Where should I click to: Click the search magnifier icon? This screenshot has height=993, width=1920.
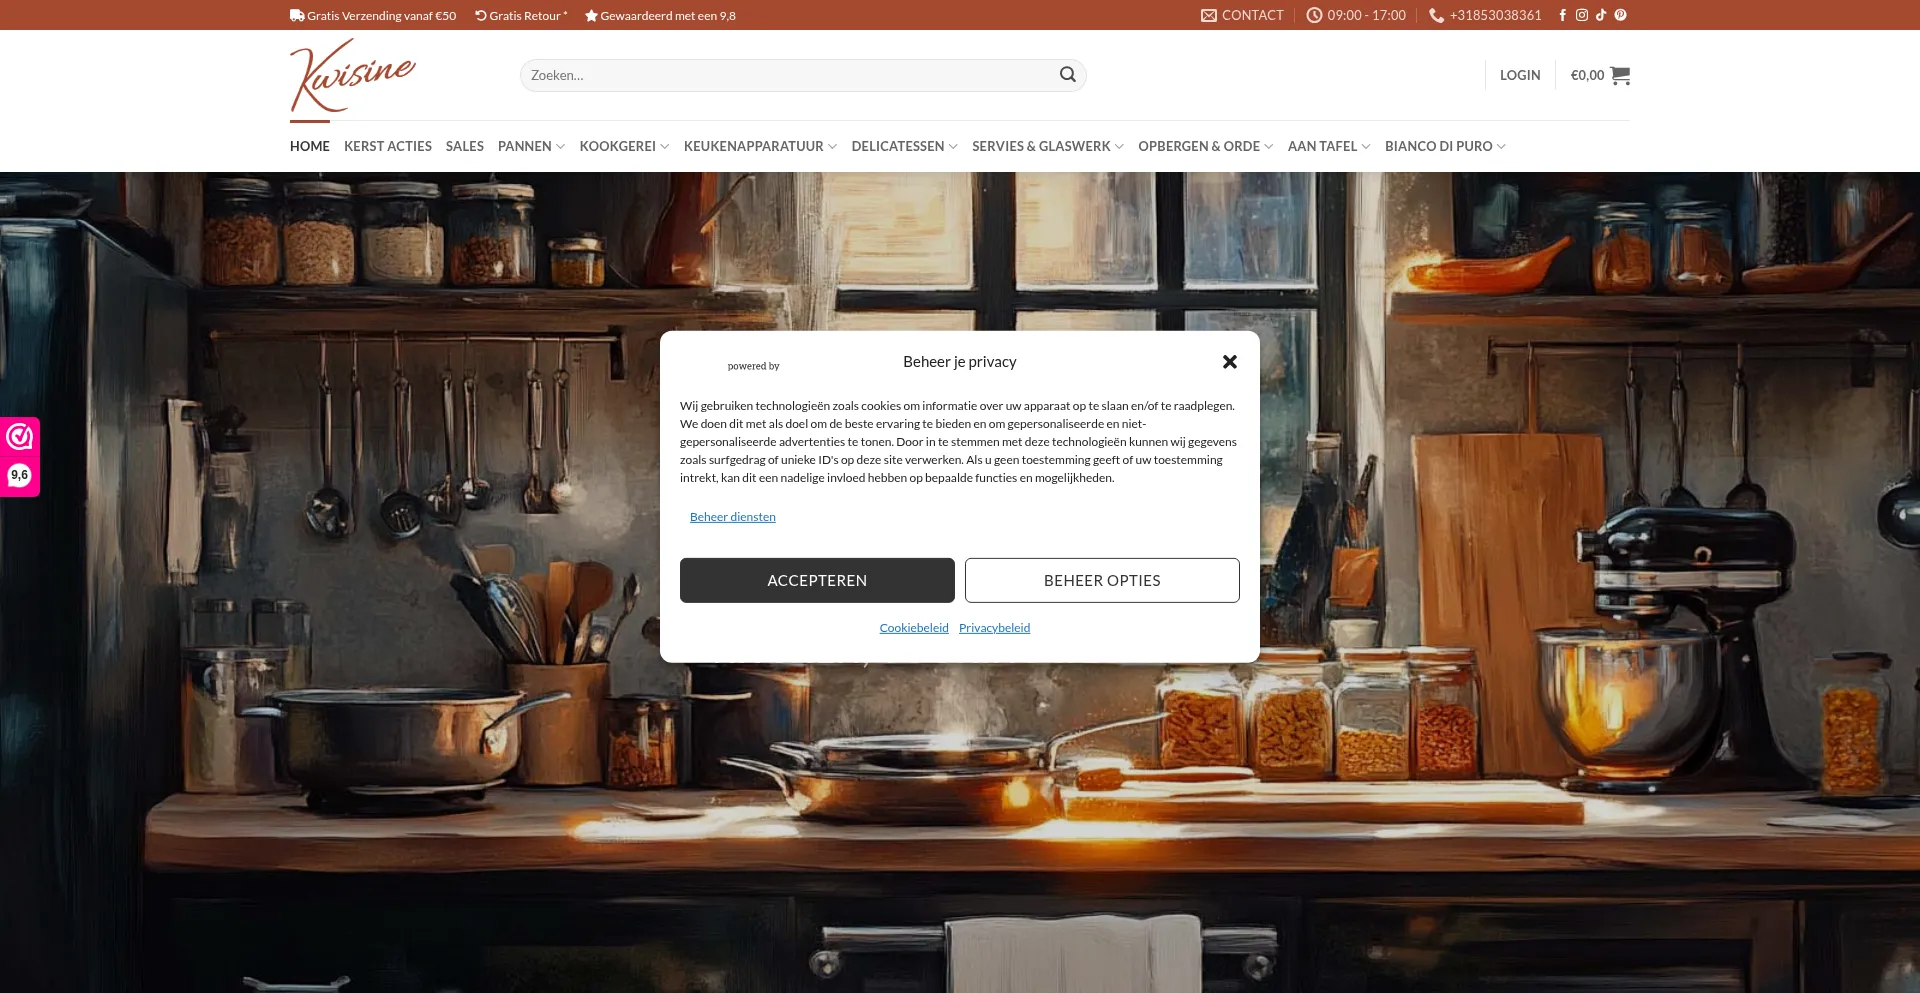[1067, 75]
